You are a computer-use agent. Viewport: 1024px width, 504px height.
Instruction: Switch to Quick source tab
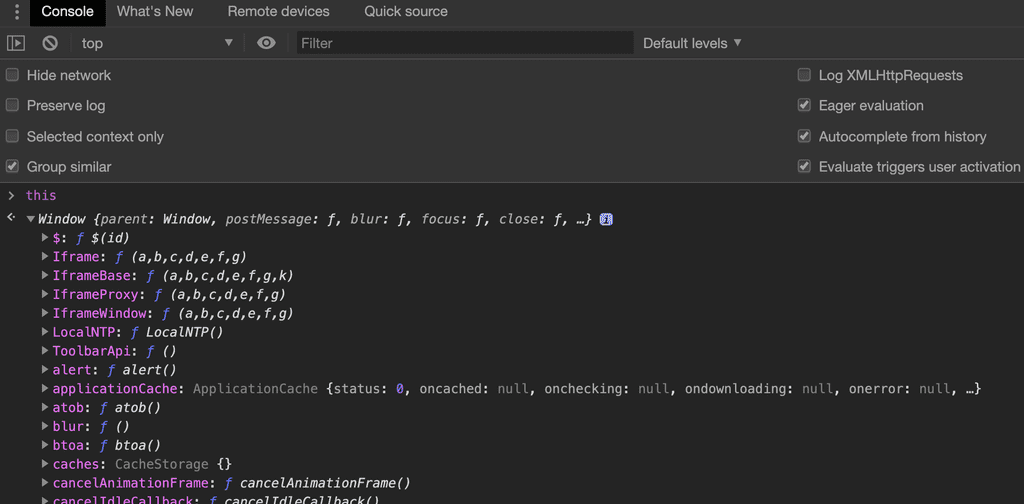[x=405, y=12]
